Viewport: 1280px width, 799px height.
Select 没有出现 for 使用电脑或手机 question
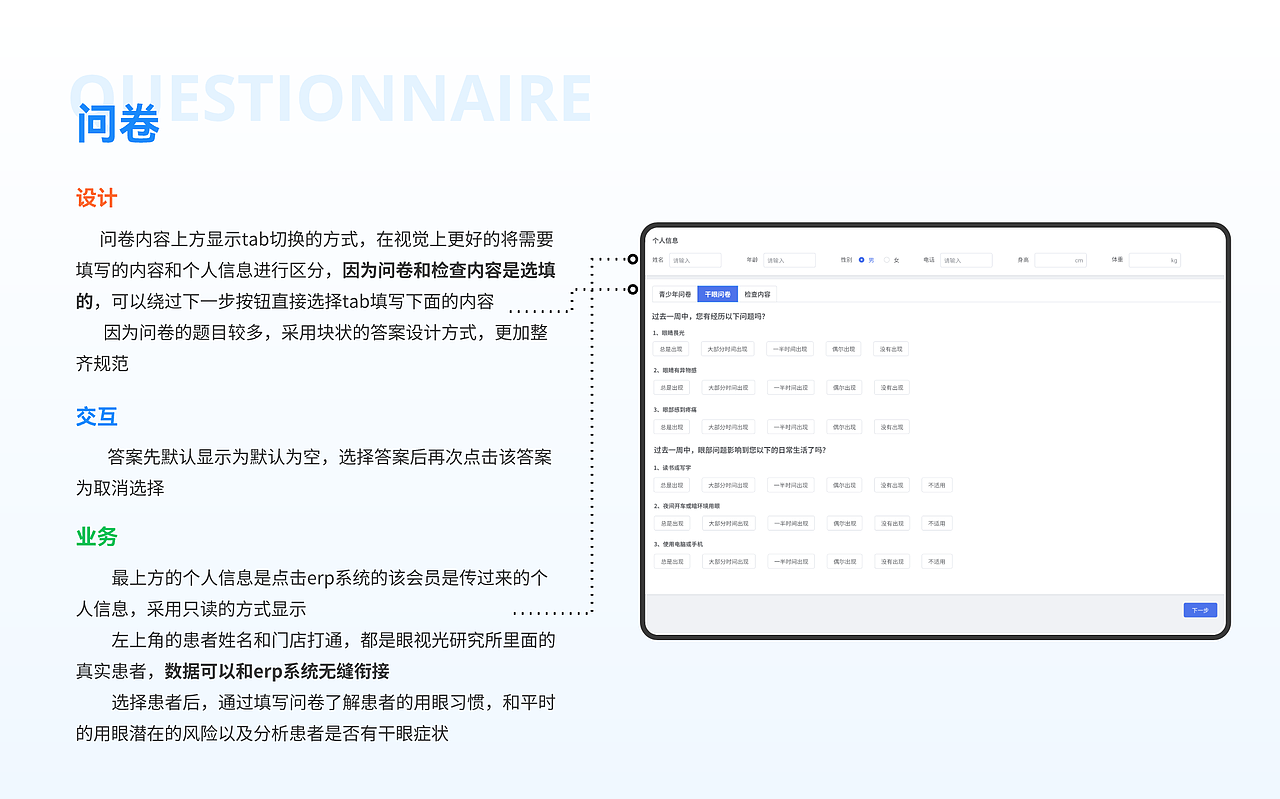[891, 561]
